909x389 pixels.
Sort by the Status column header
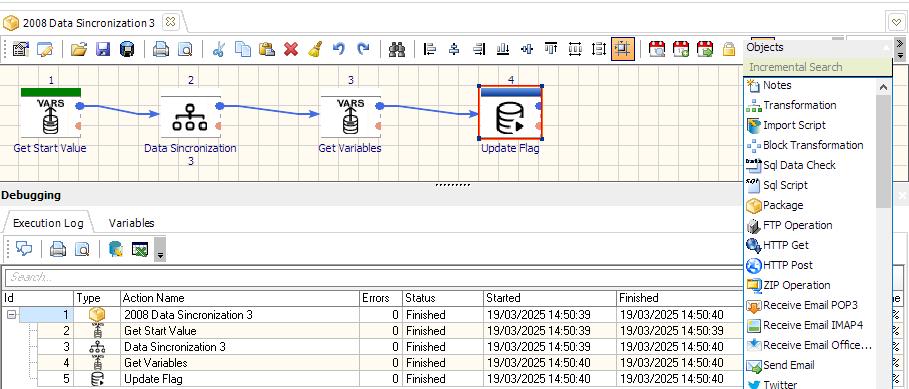coord(443,298)
